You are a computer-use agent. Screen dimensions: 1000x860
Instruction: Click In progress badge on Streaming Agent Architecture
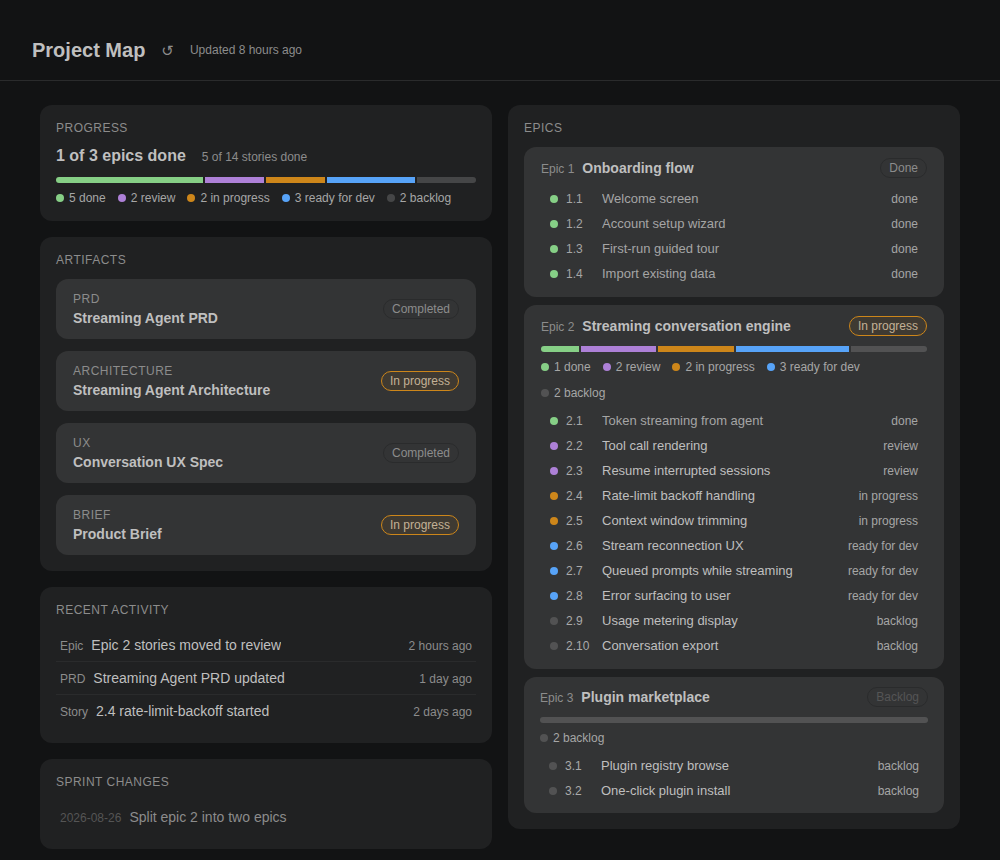(420, 381)
